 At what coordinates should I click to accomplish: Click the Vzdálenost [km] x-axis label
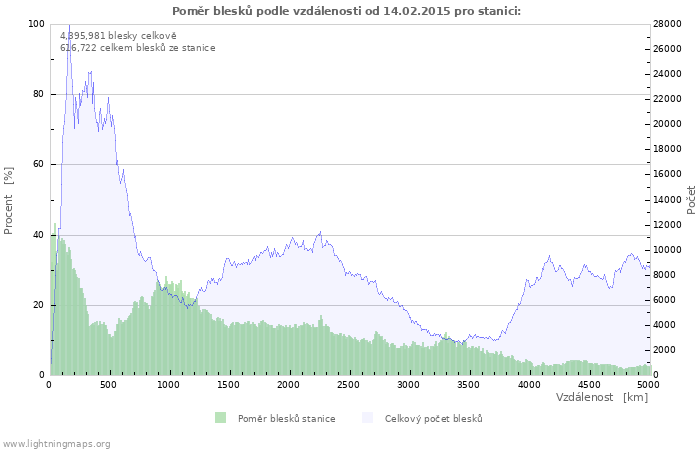point(602,398)
